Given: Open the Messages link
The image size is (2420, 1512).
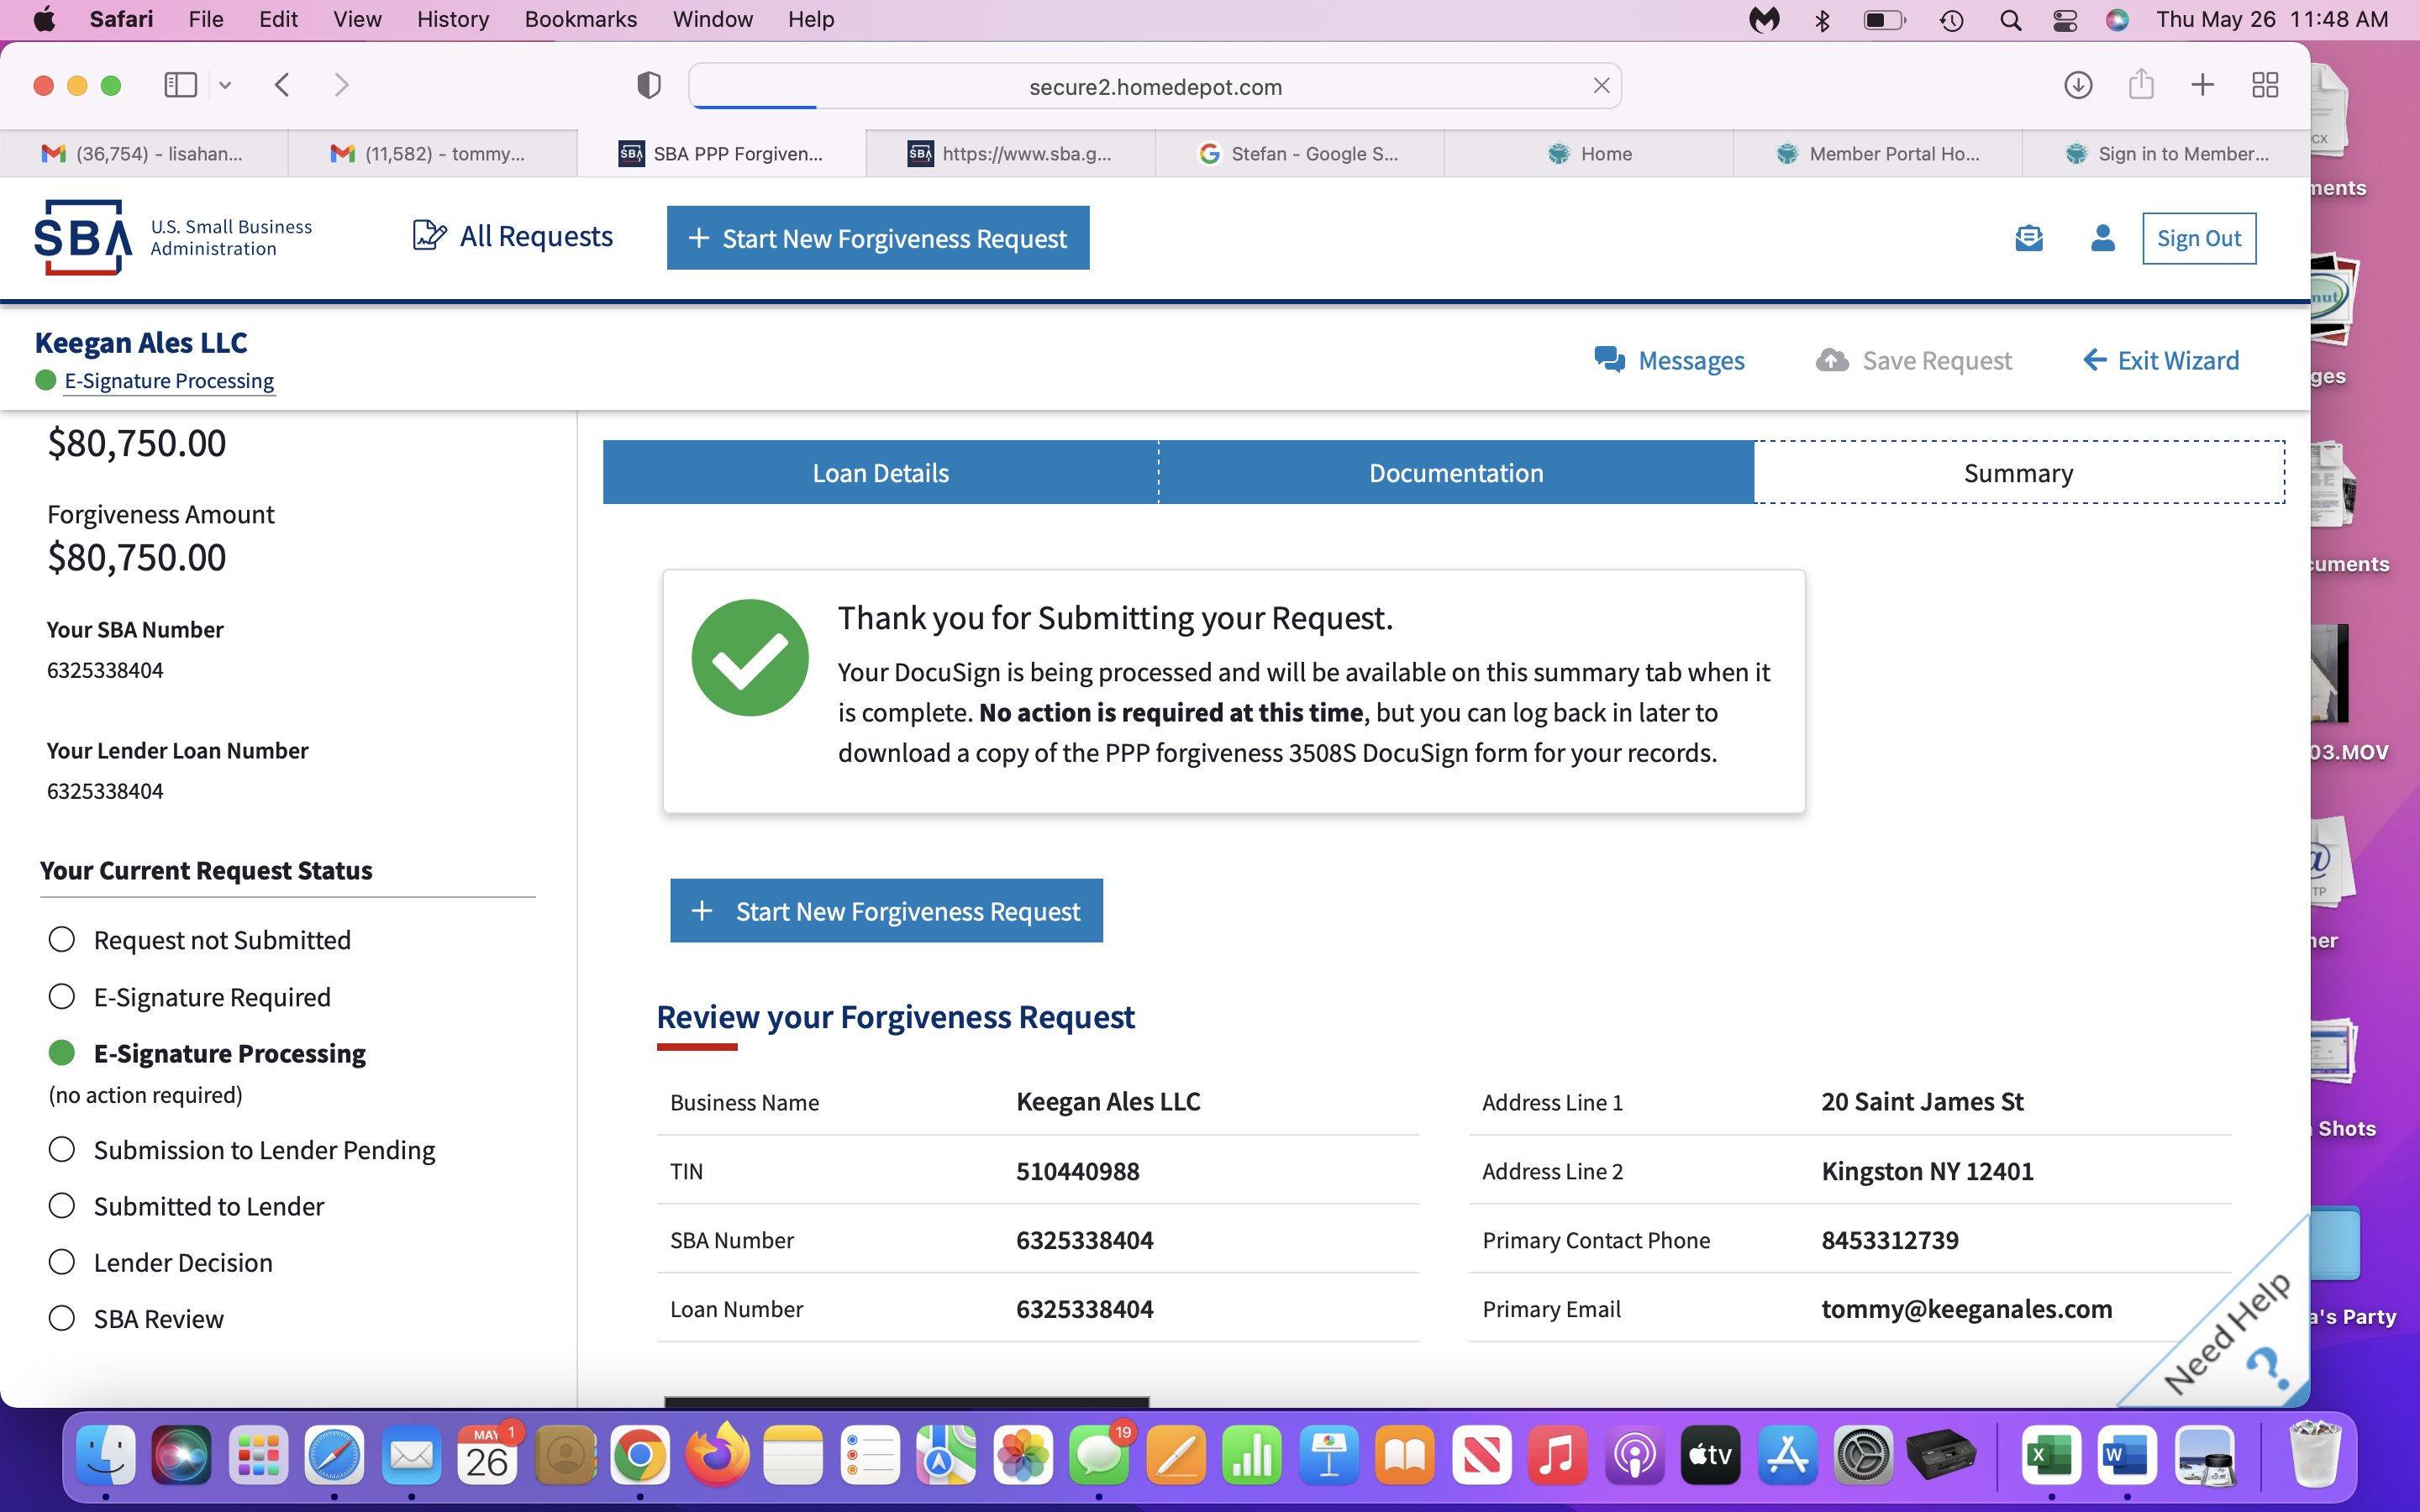Looking at the screenshot, I should tap(1668, 360).
